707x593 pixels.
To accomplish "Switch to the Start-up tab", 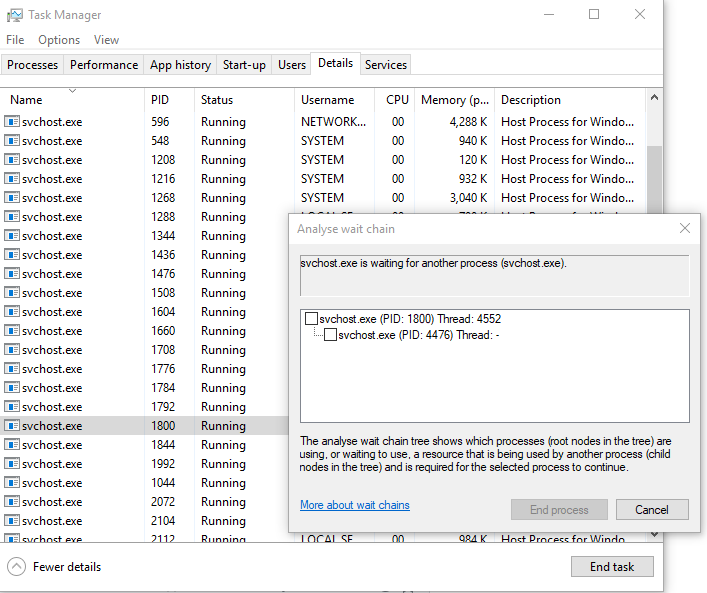I will point(244,65).
